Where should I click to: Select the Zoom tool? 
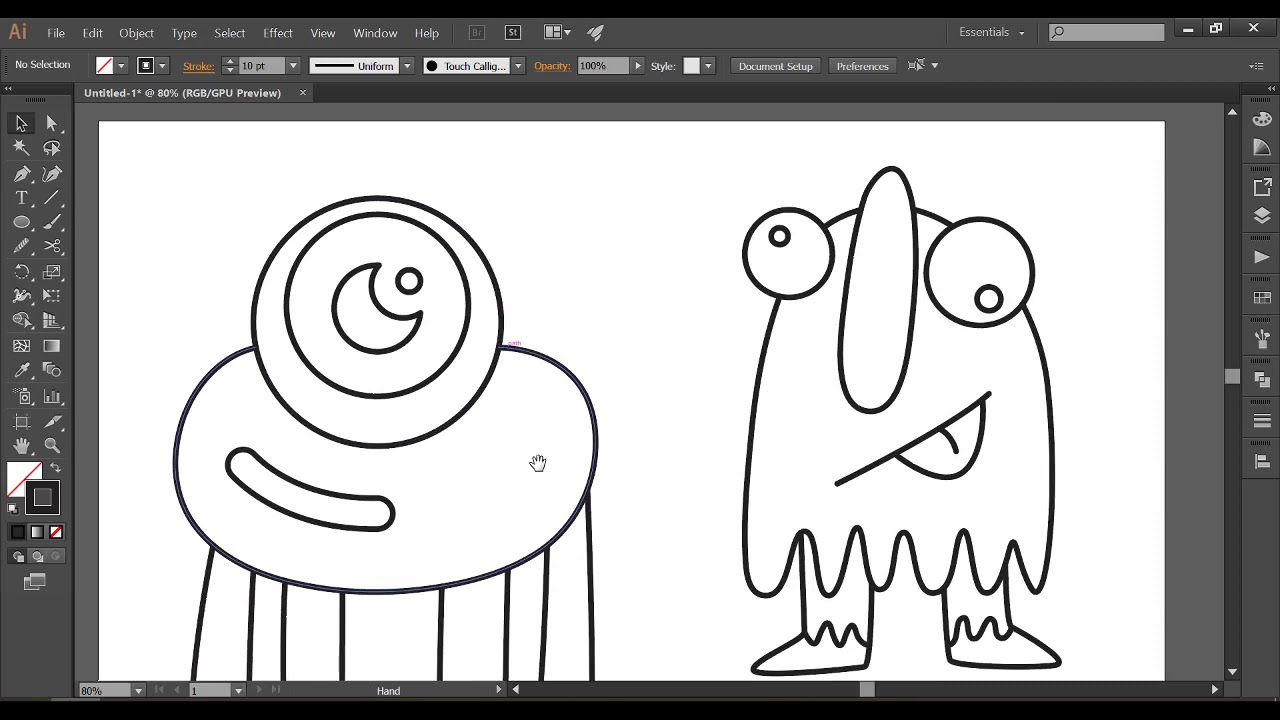point(52,446)
